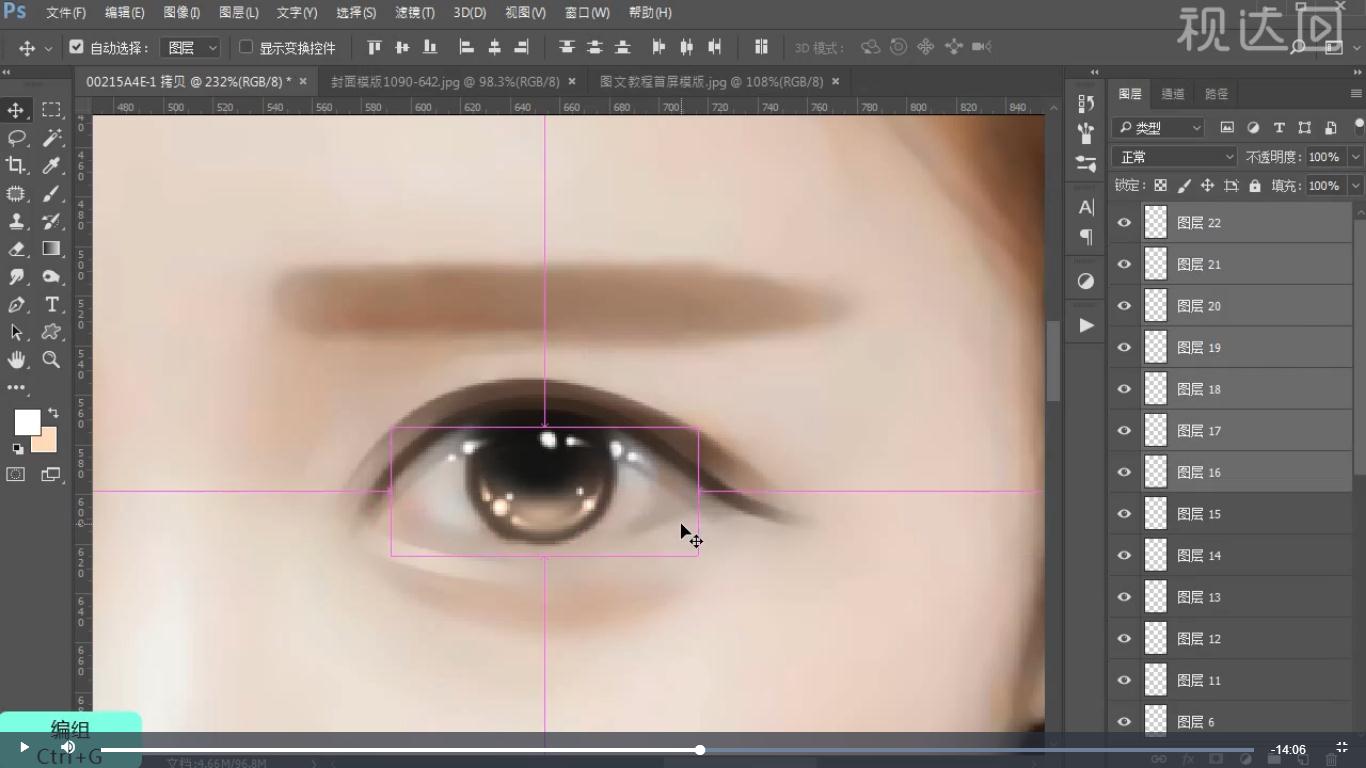Toggle Quick Mask mode icon
The height and width of the screenshot is (768, 1366).
click(x=16, y=474)
